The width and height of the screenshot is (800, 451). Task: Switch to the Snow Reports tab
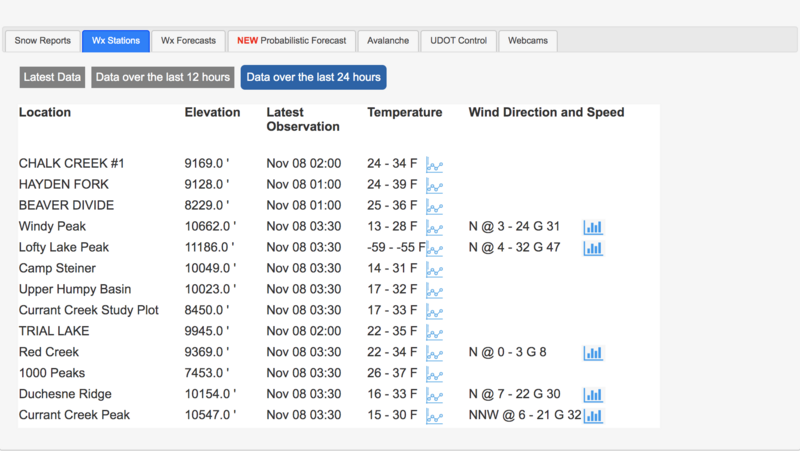(x=42, y=41)
